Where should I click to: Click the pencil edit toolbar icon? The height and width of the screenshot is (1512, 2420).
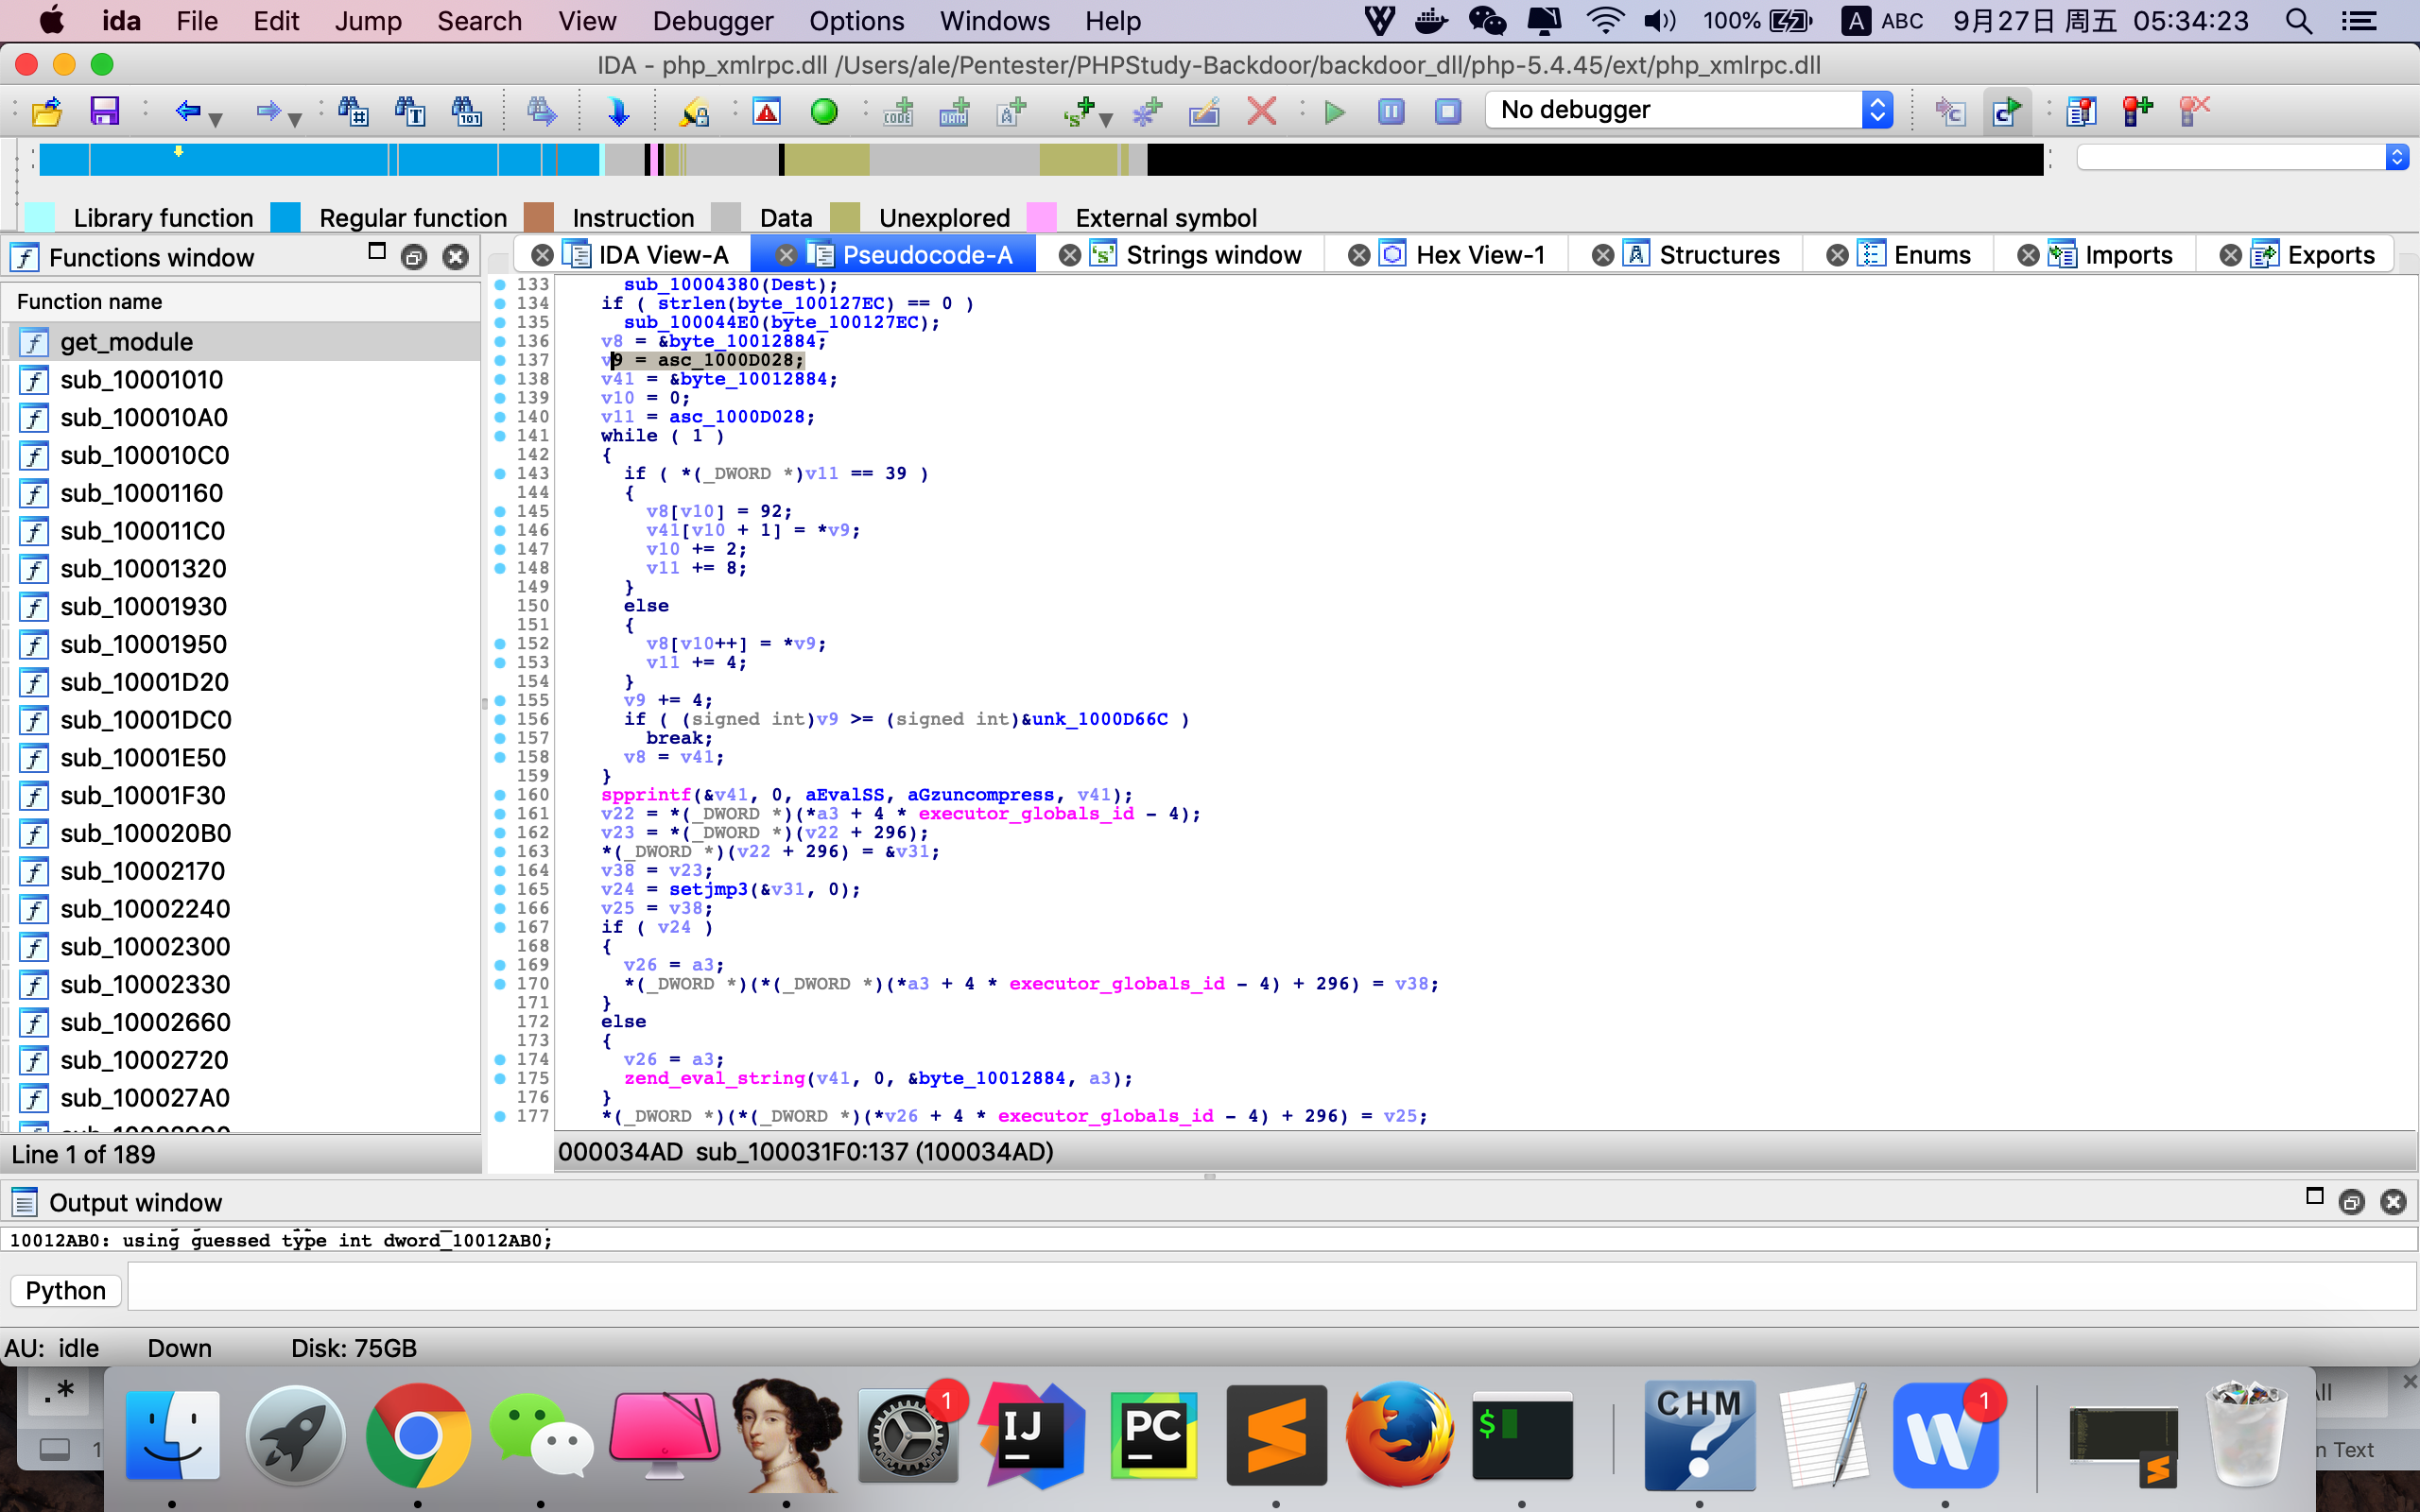(1204, 111)
